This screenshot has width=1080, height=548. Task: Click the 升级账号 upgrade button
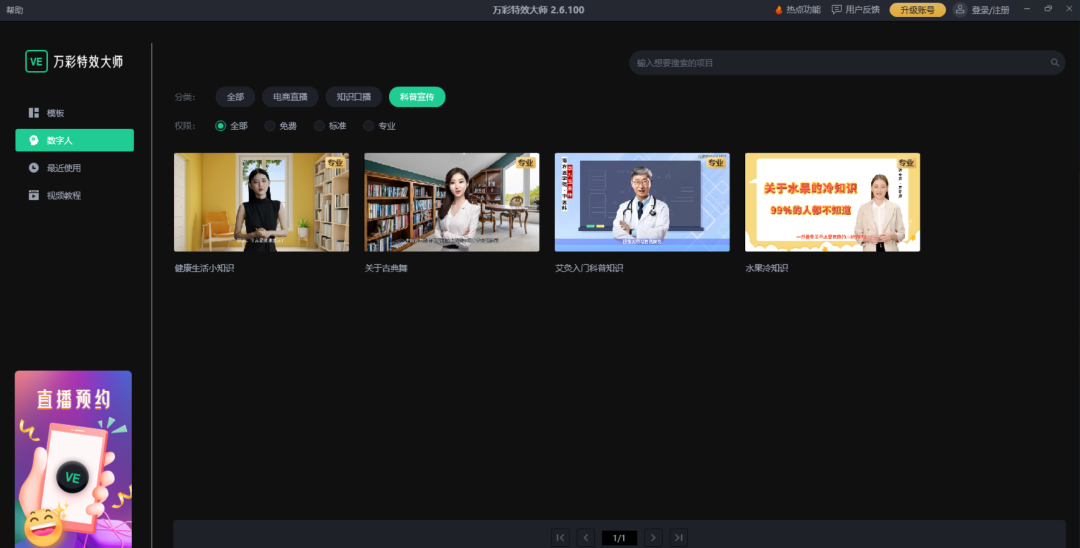pyautogui.click(x=917, y=10)
